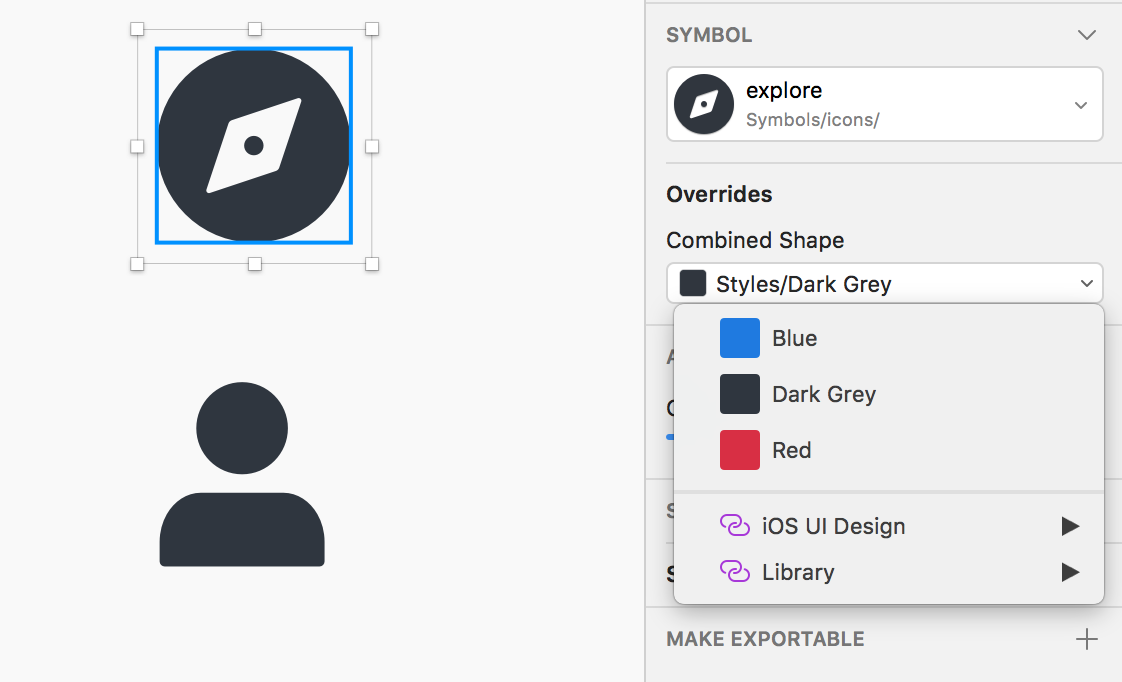1122x682 pixels.
Task: Click the plus icon next to Make Exportable
Action: (x=1087, y=638)
